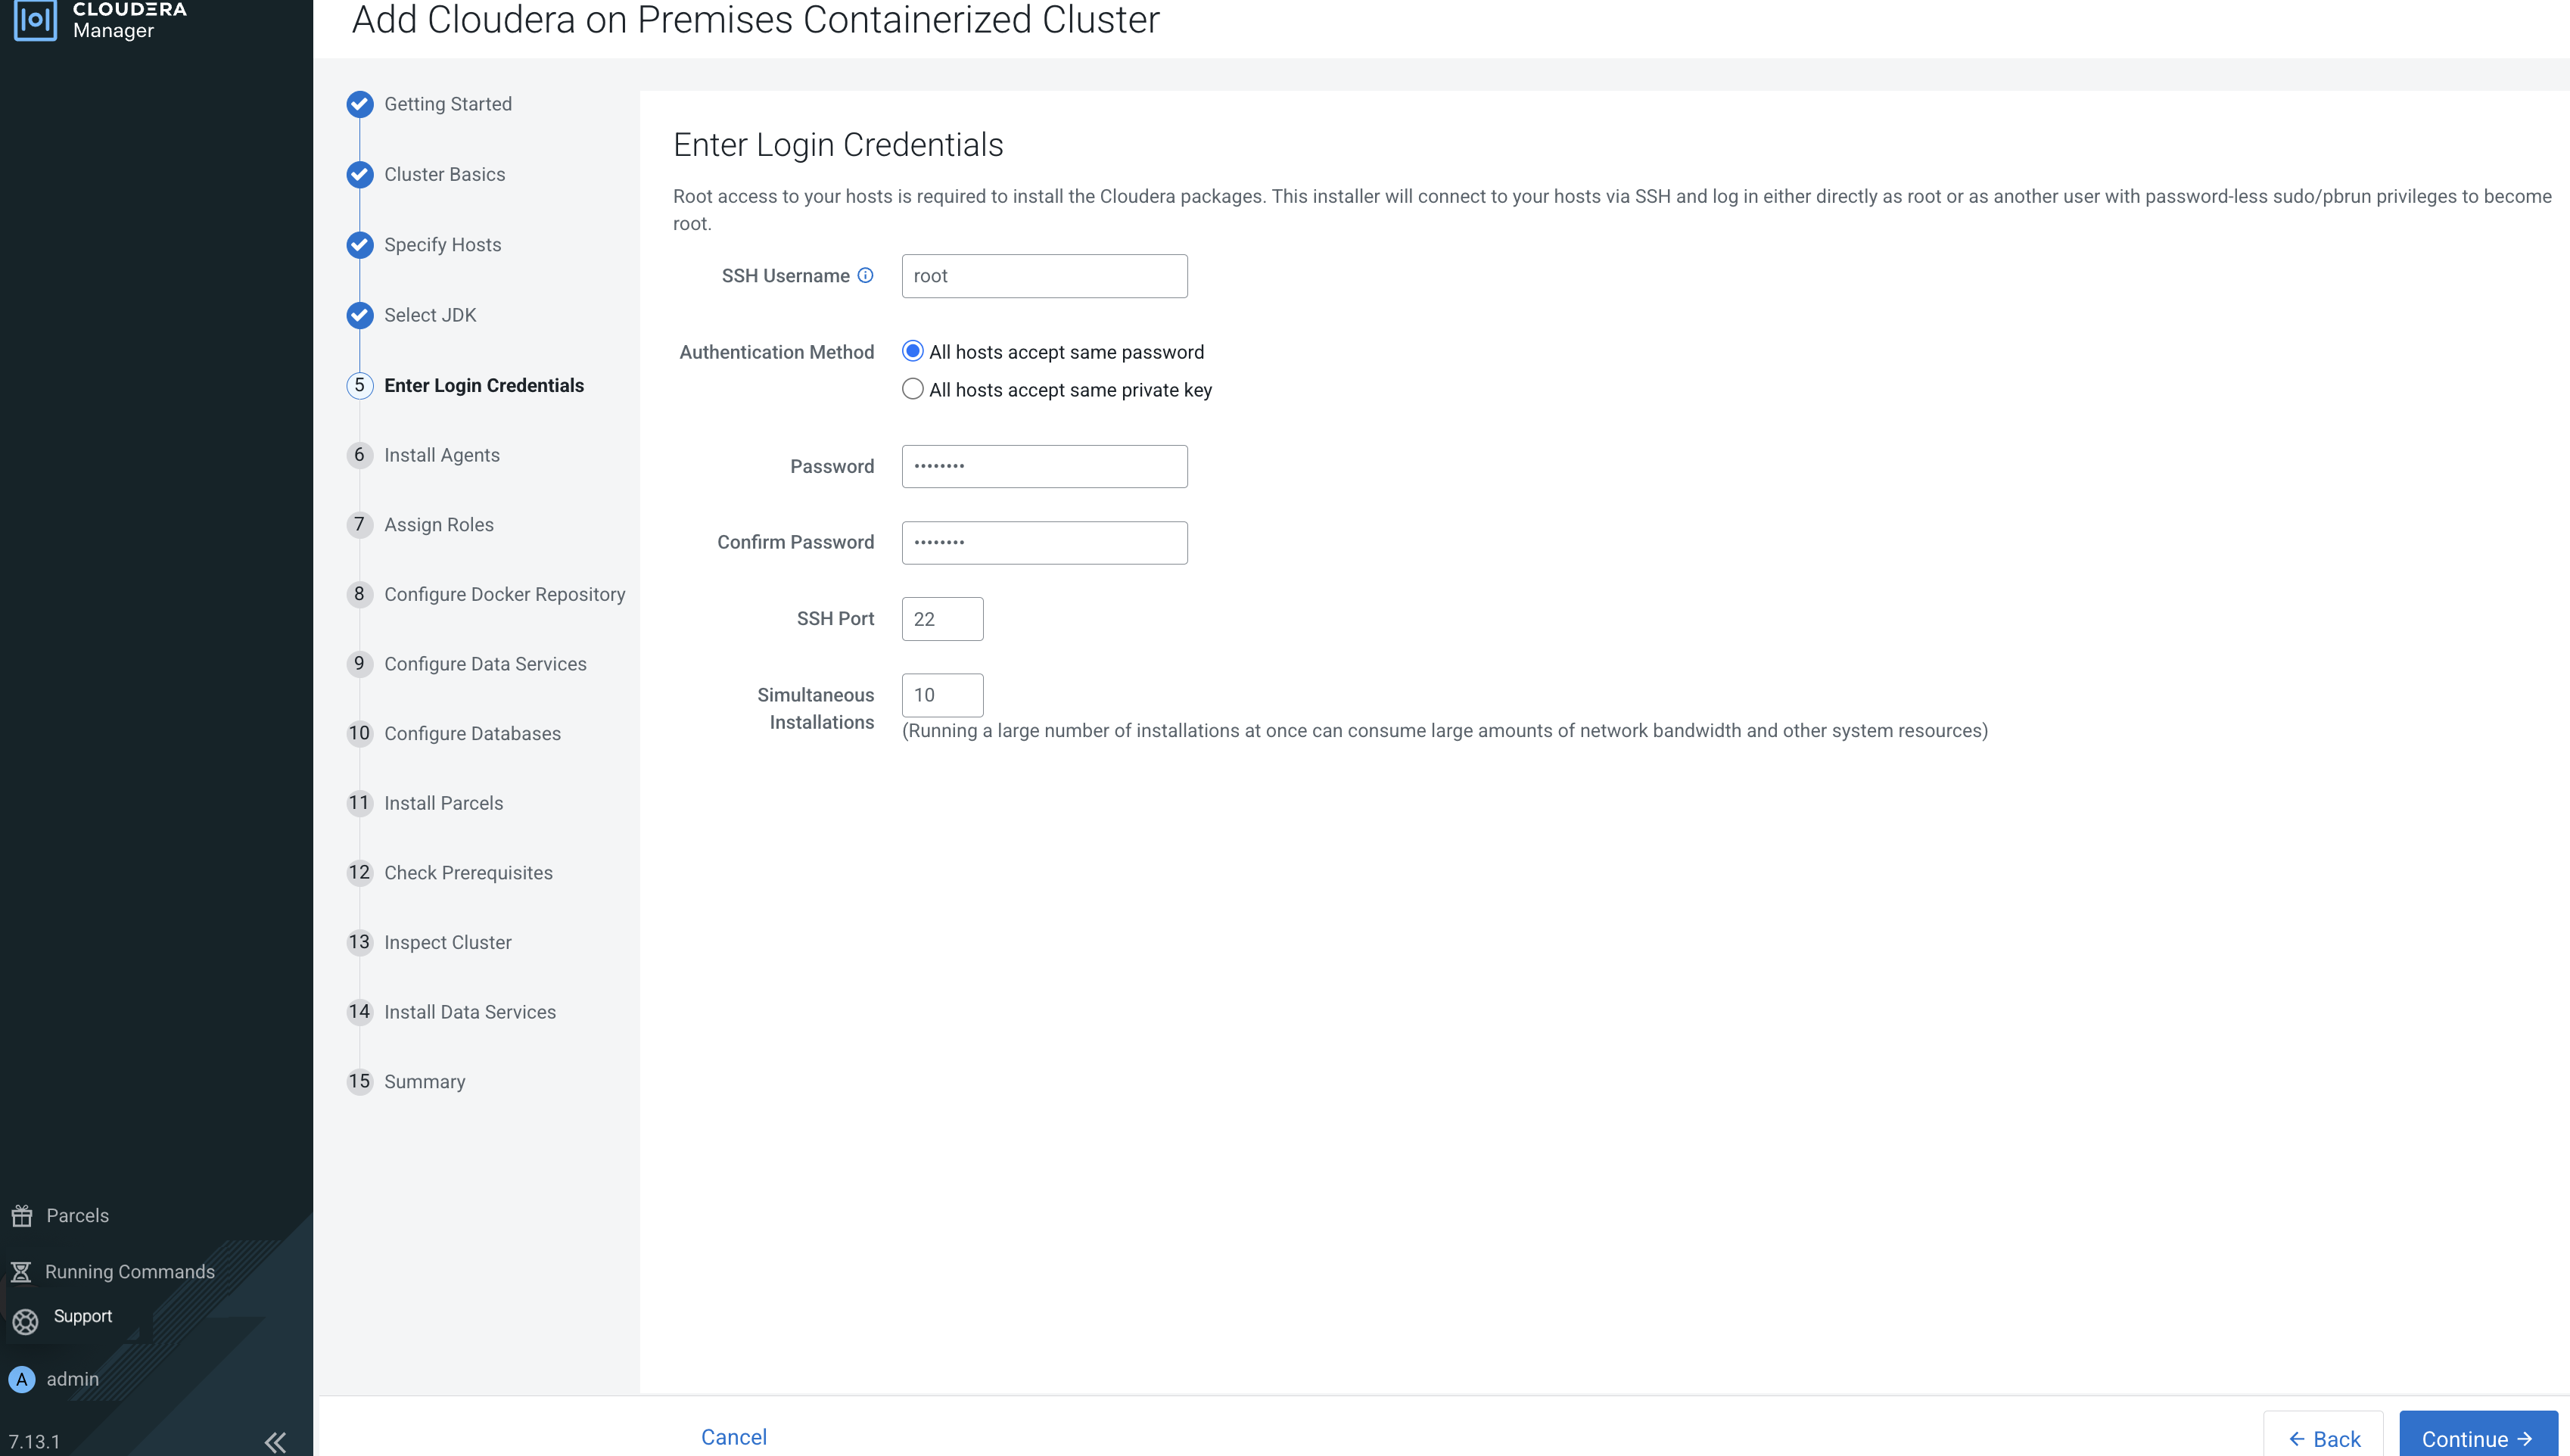
Task: Select All hosts accept same private key
Action: coord(912,389)
